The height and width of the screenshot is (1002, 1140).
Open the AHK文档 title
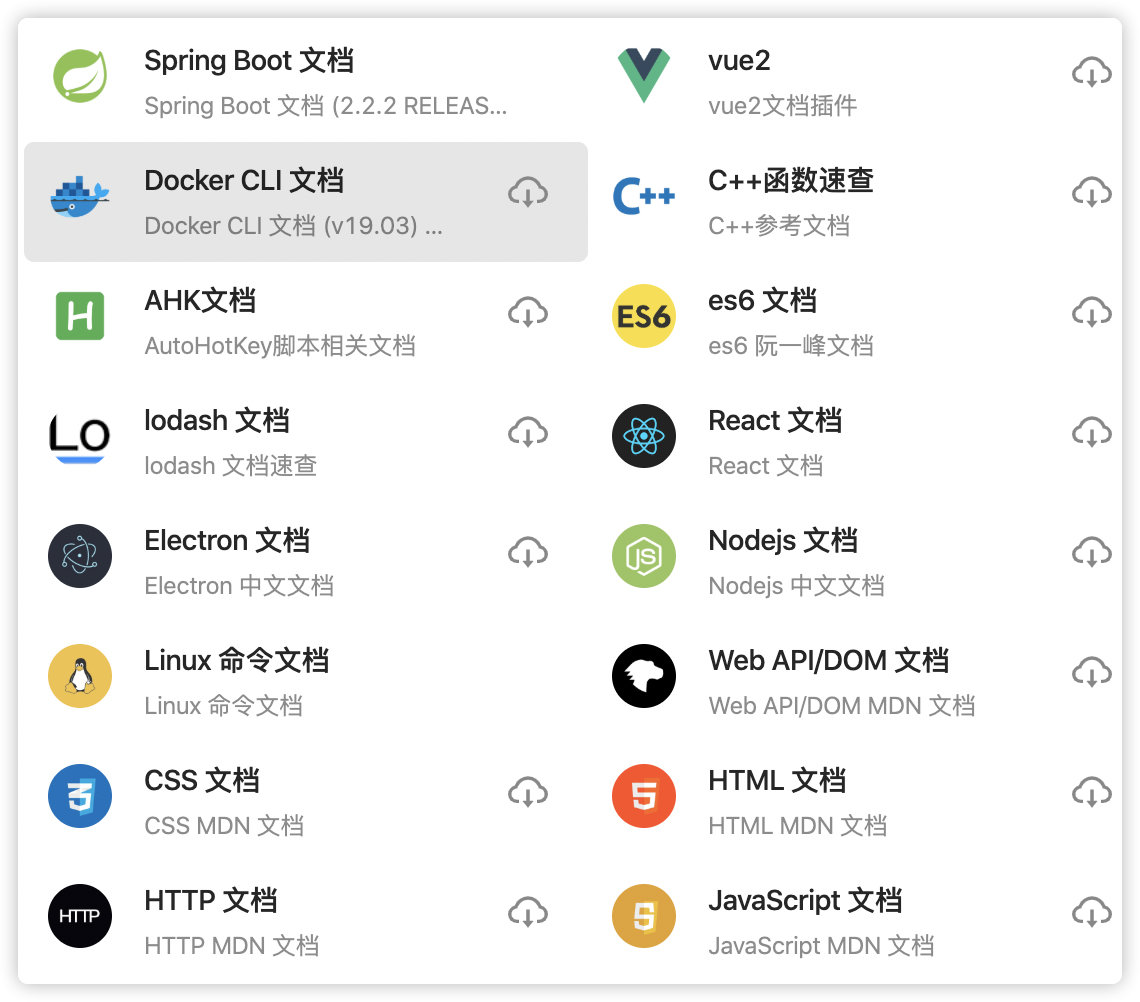coord(200,300)
